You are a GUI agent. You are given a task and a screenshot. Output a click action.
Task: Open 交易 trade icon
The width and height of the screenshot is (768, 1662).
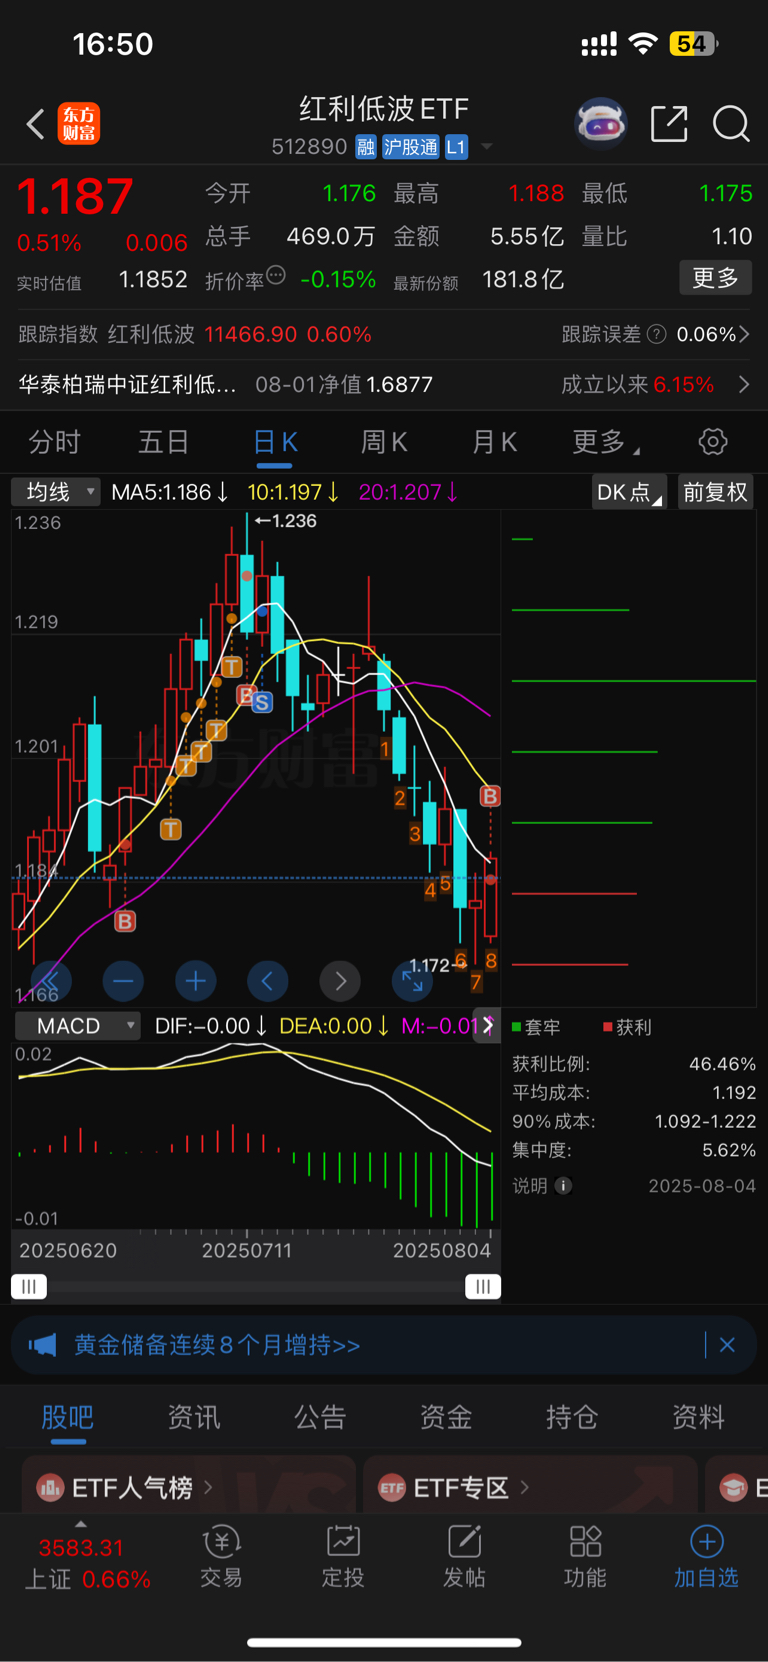click(221, 1542)
